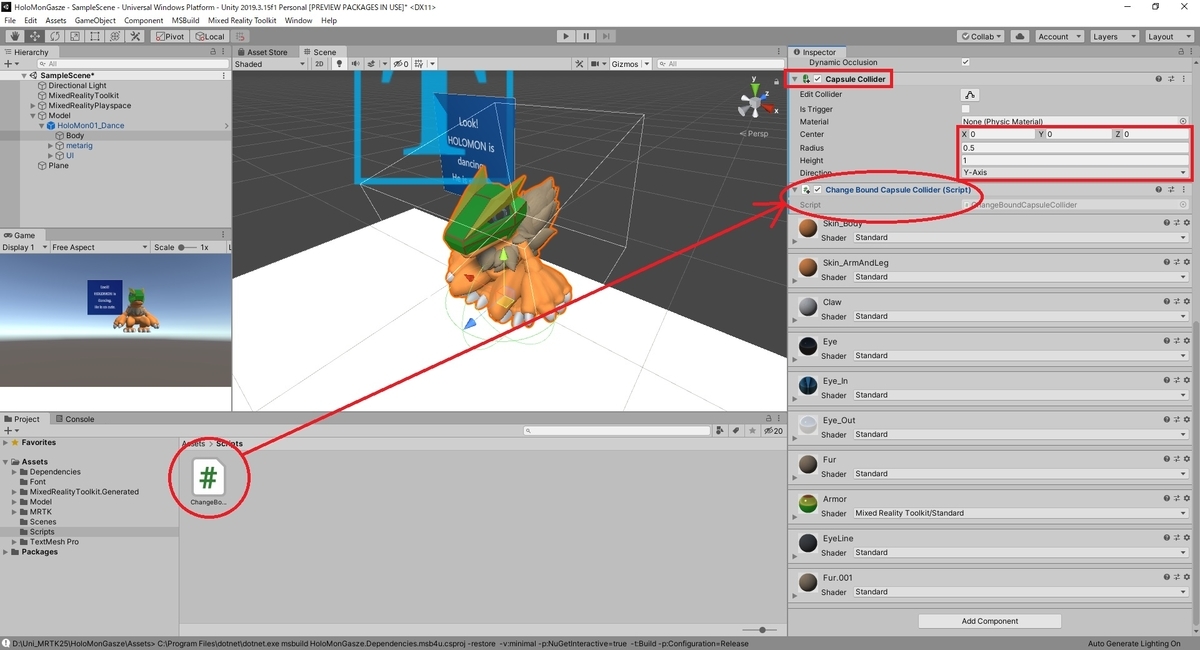Search project by type icon
This screenshot has height=650, width=1200.
pyautogui.click(x=720, y=431)
